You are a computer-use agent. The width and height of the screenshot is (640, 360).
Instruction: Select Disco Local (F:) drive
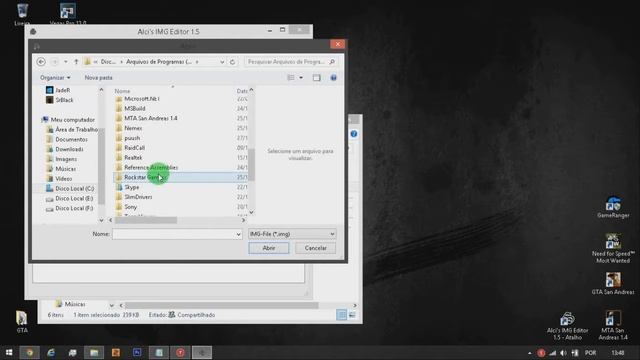click(x=69, y=208)
